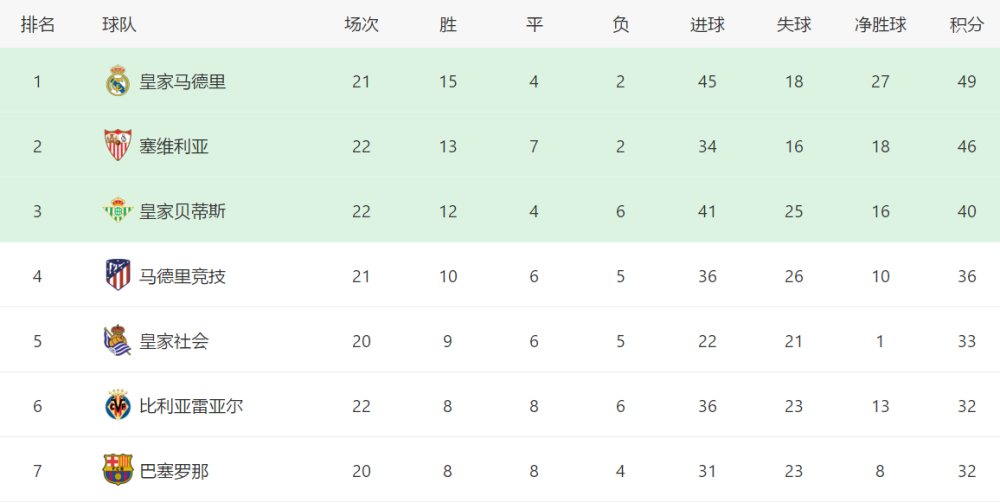1000x503 pixels.
Task: Click the Real Betis club crest
Action: (118, 210)
